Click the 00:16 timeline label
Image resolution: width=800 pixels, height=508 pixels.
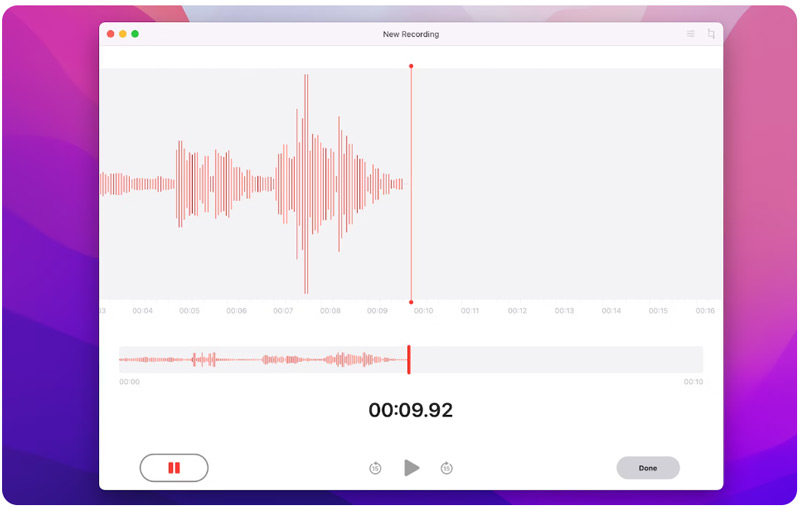[x=705, y=311]
